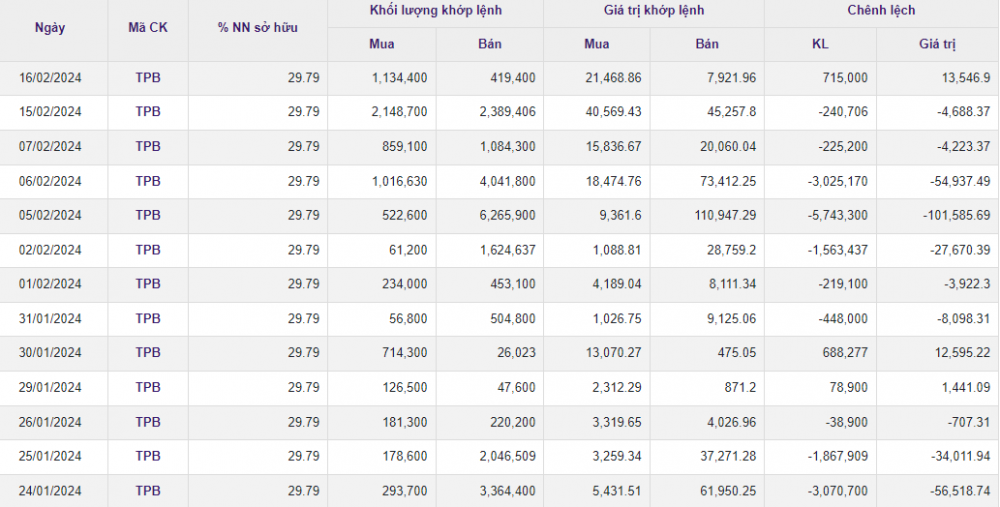Select the buy volume cell 1,134,400

[398, 78]
